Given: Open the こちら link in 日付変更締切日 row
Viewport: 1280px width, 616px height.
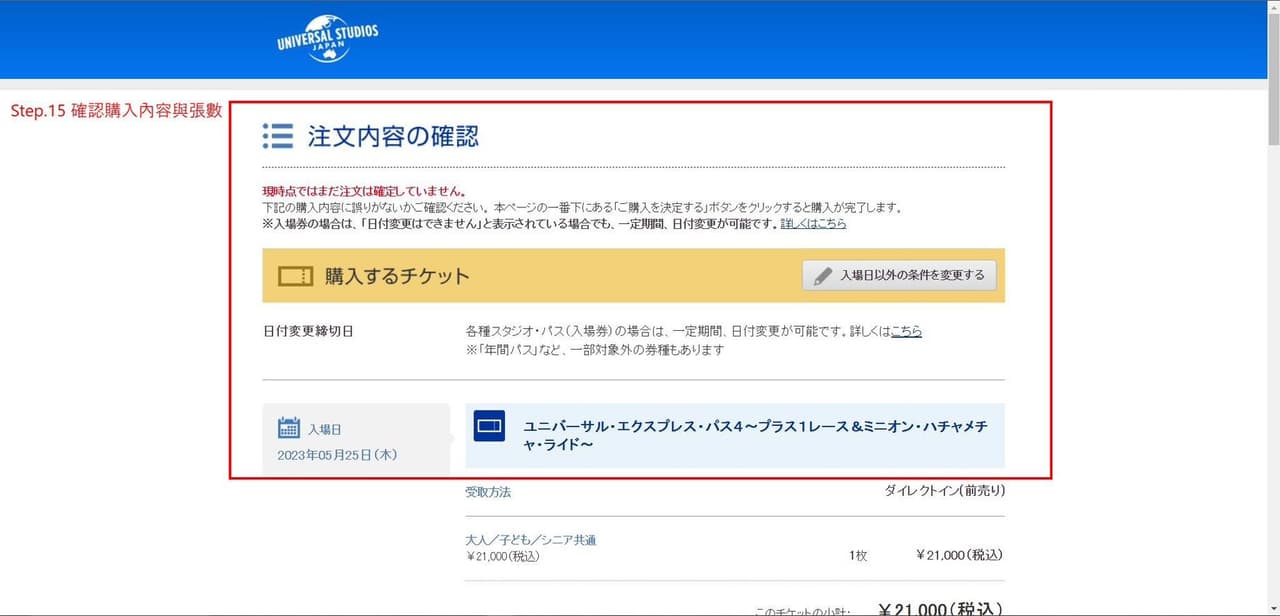Looking at the screenshot, I should [906, 330].
